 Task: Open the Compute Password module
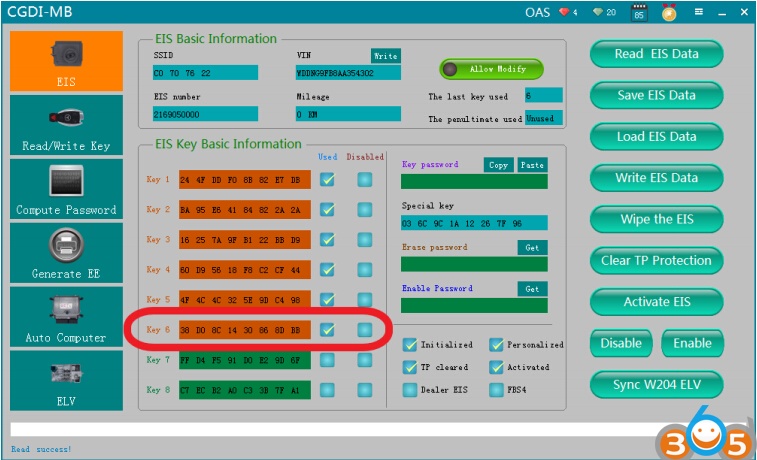click(66, 189)
